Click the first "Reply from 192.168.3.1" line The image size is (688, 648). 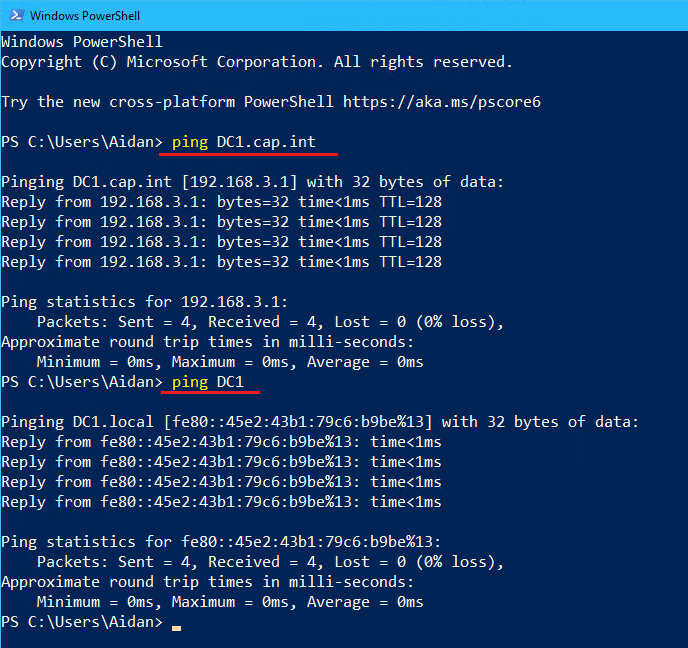221,202
